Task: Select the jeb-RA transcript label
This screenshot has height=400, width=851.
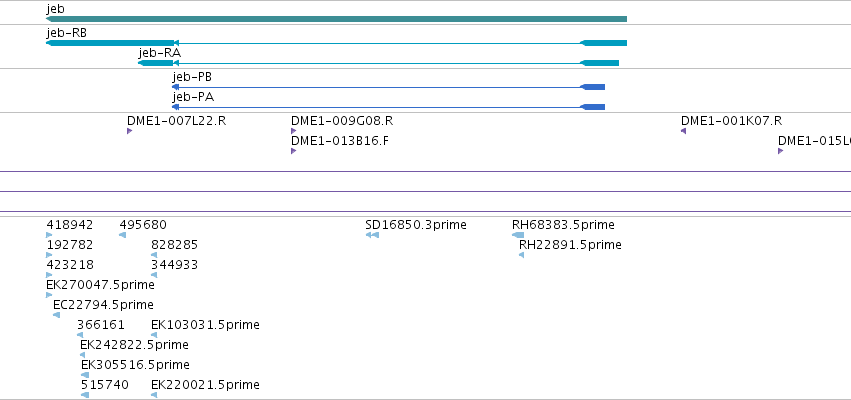Action: (x=160, y=53)
